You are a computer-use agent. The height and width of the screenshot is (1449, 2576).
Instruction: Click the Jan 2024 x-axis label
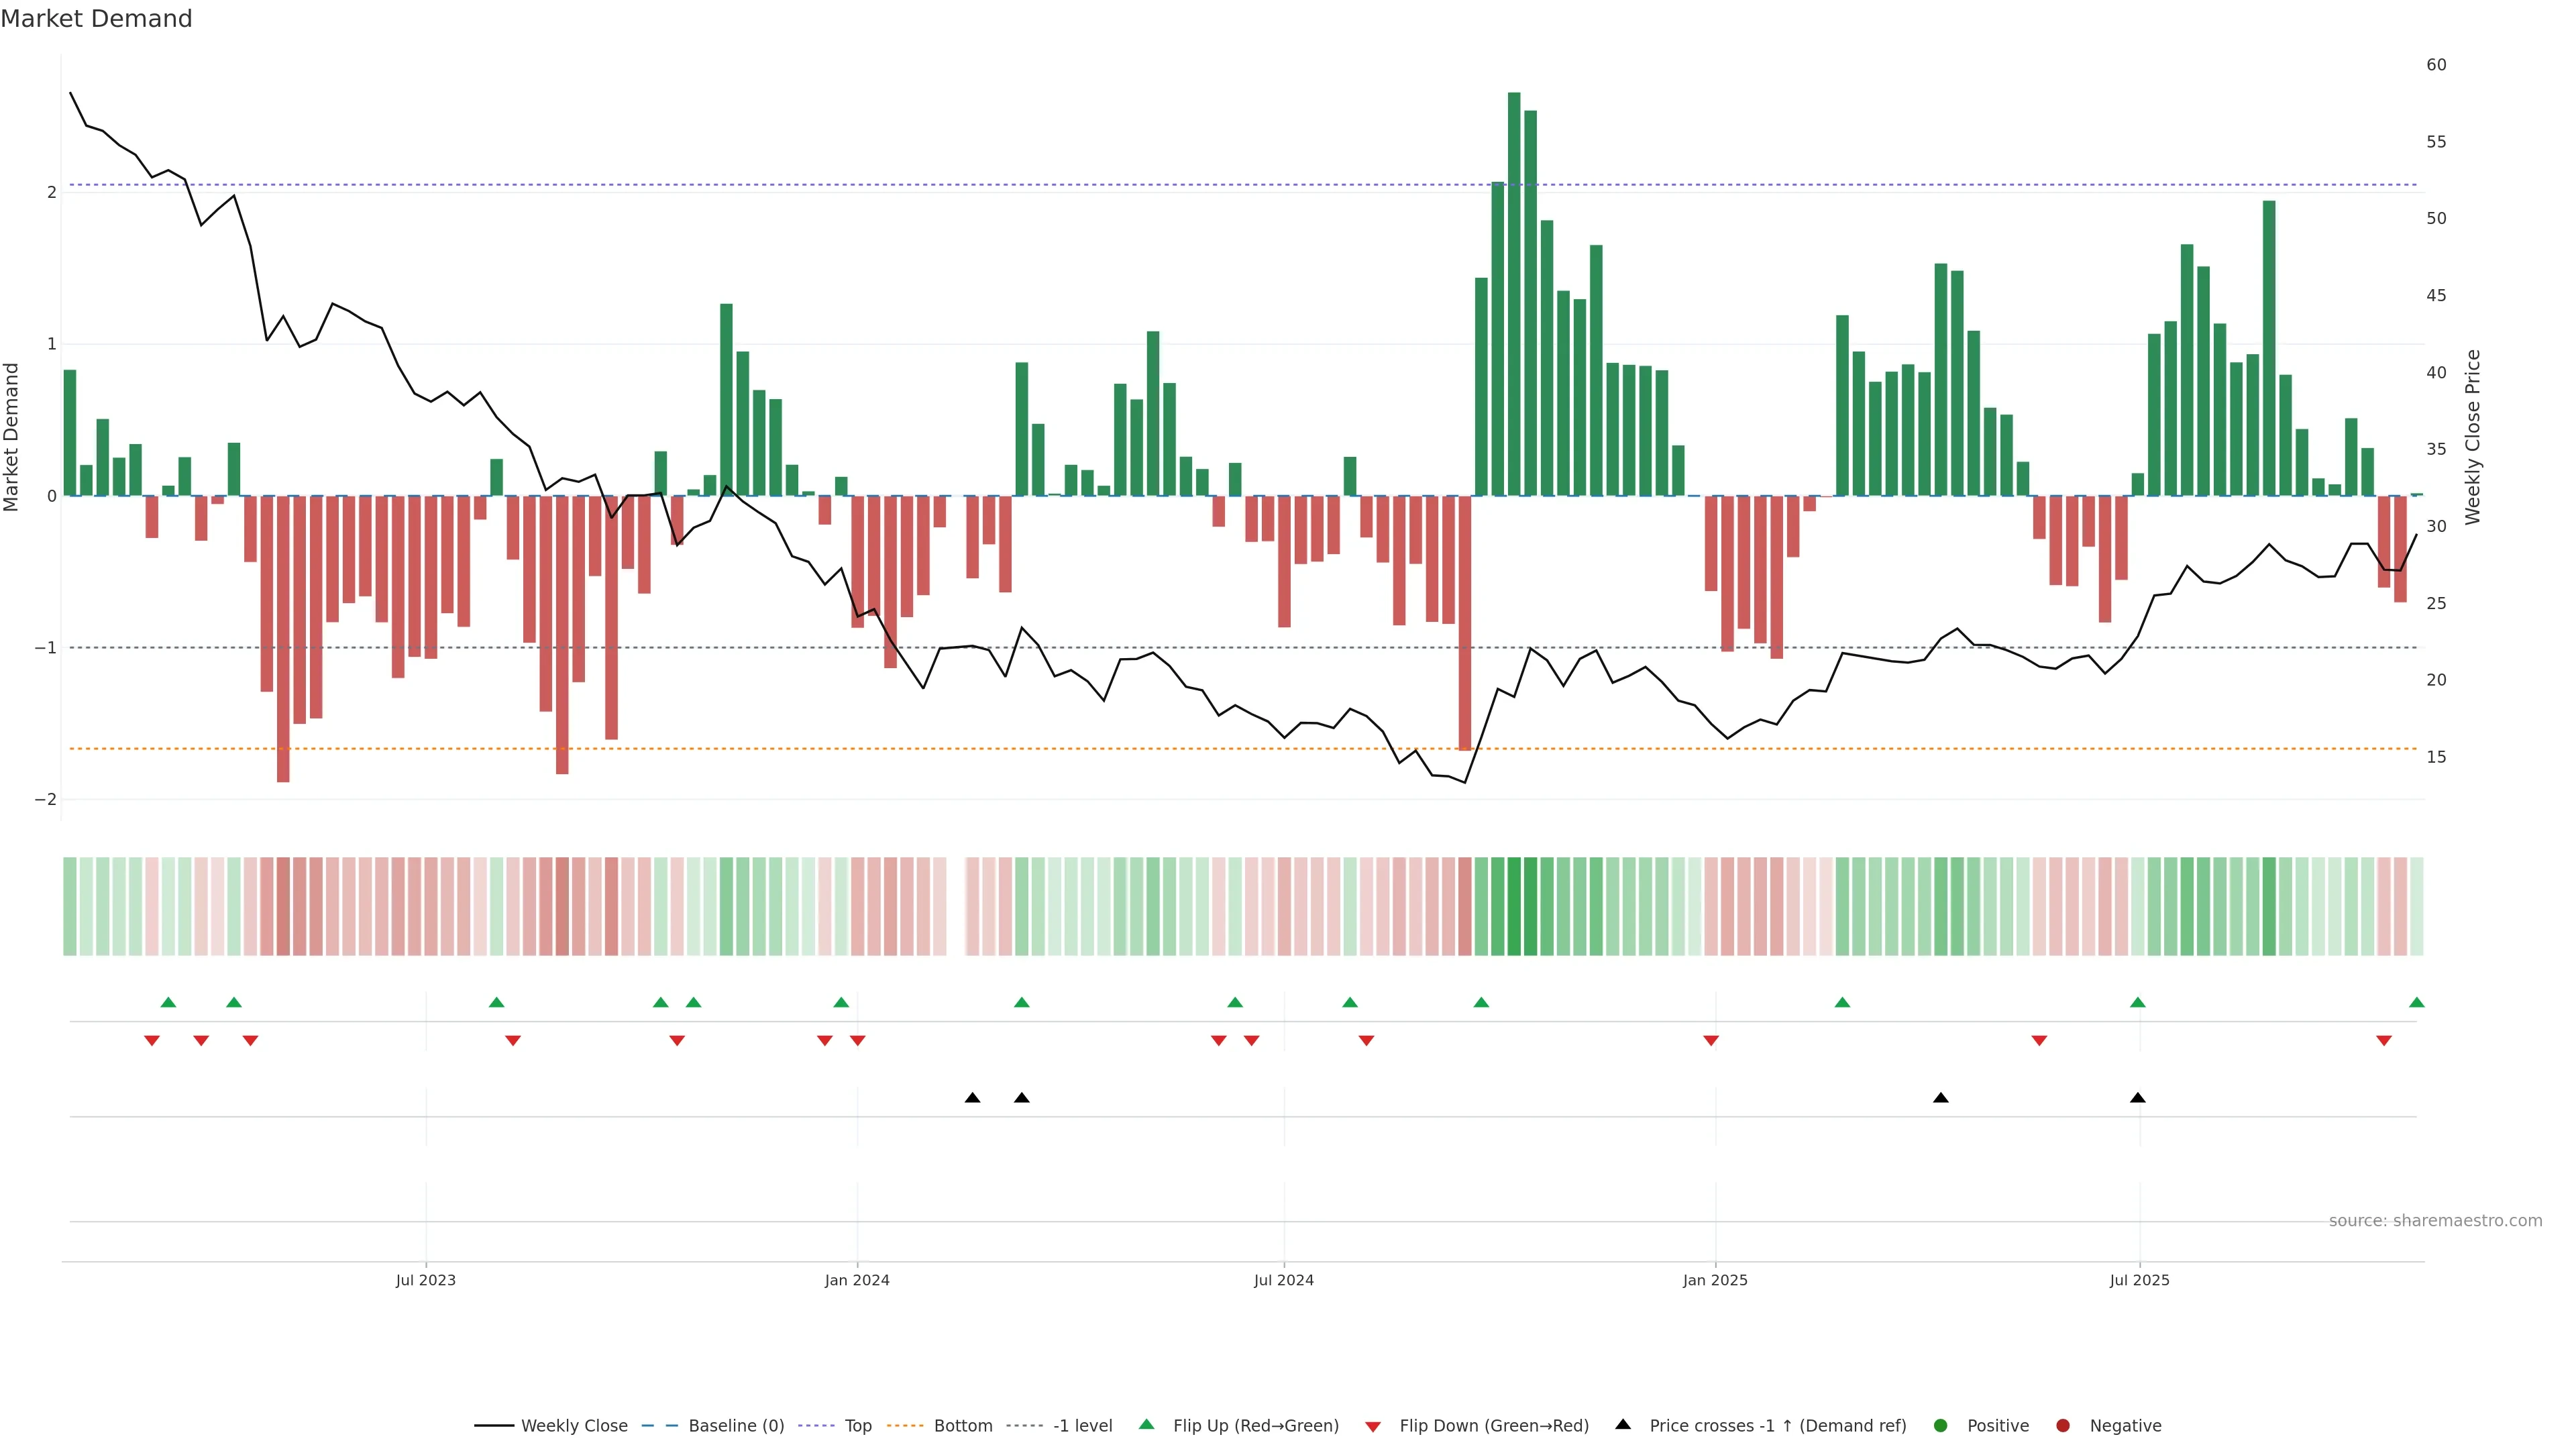pos(857,1280)
